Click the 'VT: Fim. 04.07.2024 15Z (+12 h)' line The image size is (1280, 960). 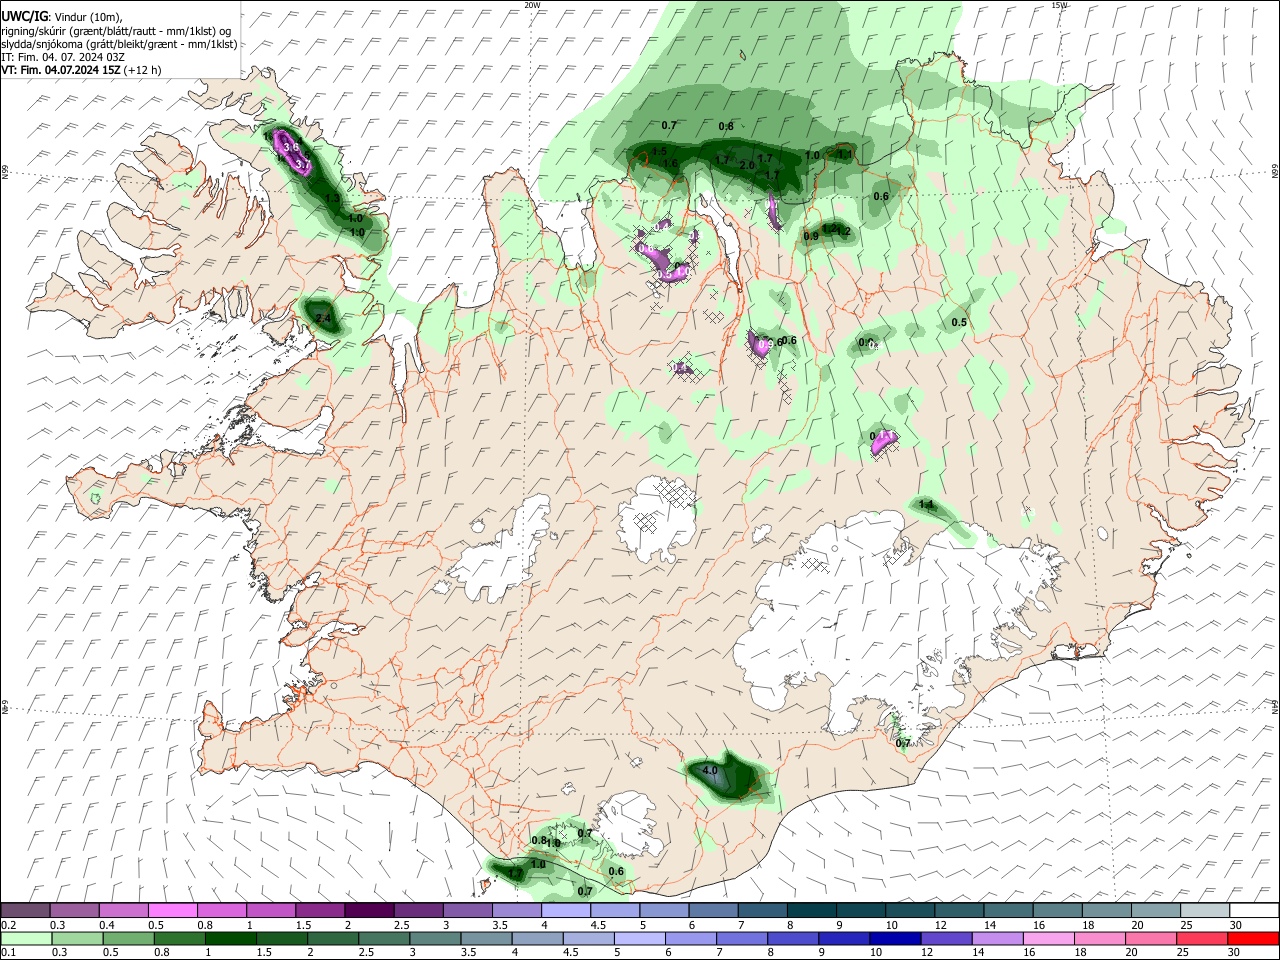pyautogui.click(x=81, y=70)
